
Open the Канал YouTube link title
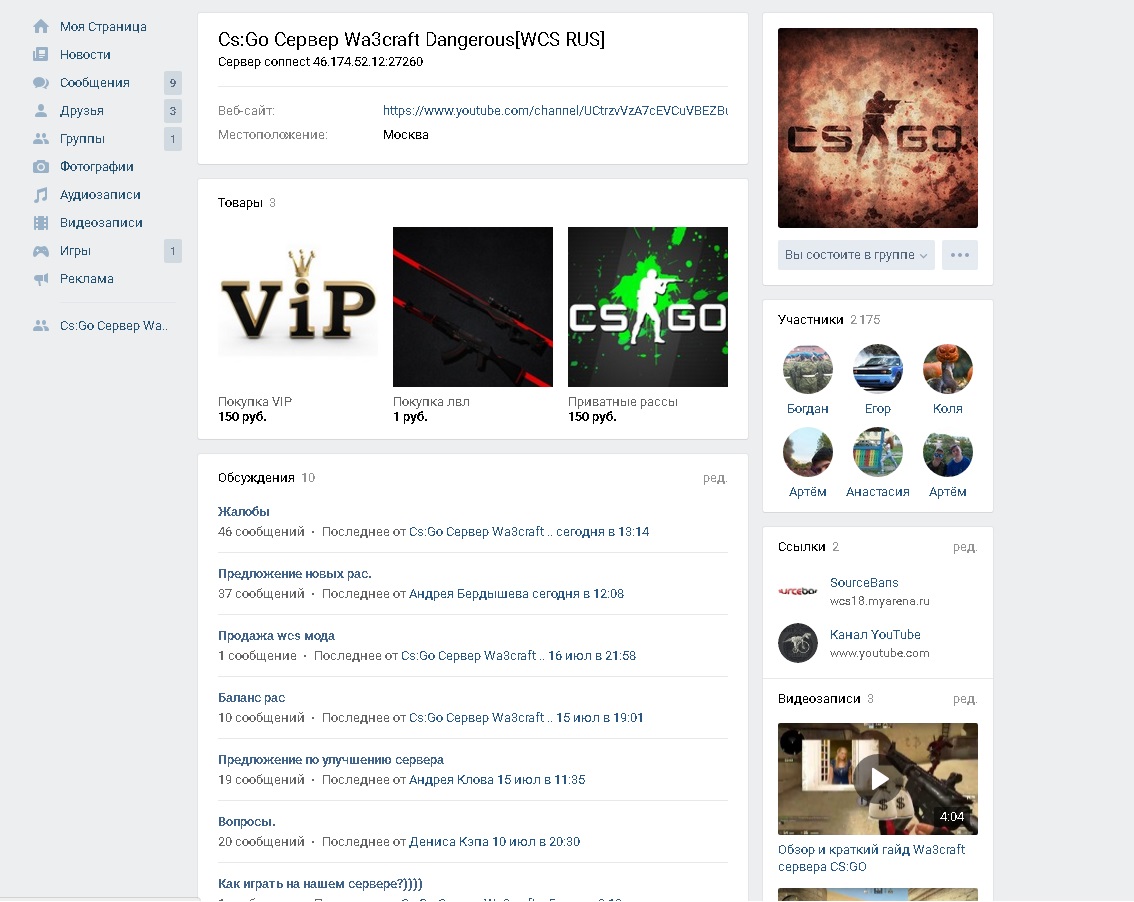click(x=875, y=634)
